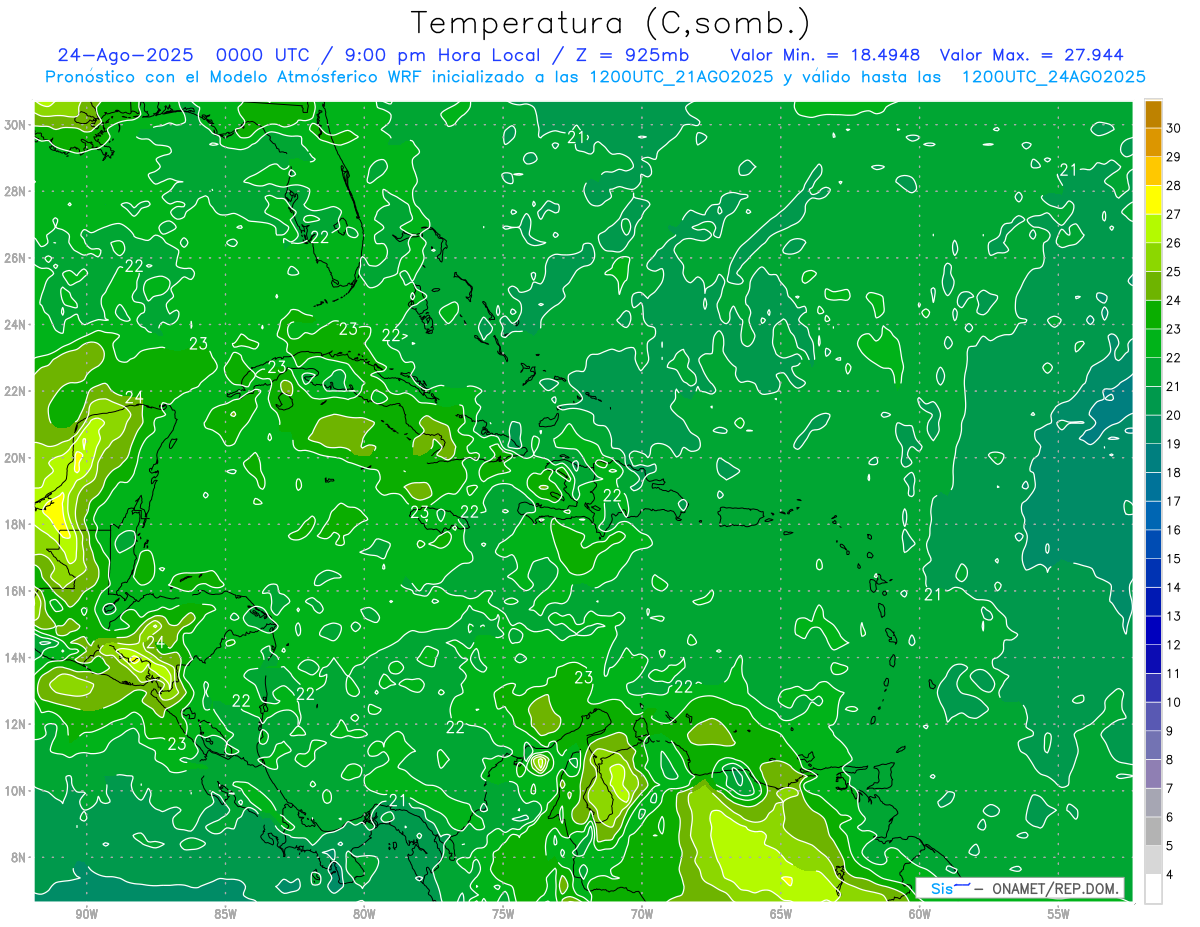
Task: Click latitude axis label "26N"
Action: tap(15, 258)
